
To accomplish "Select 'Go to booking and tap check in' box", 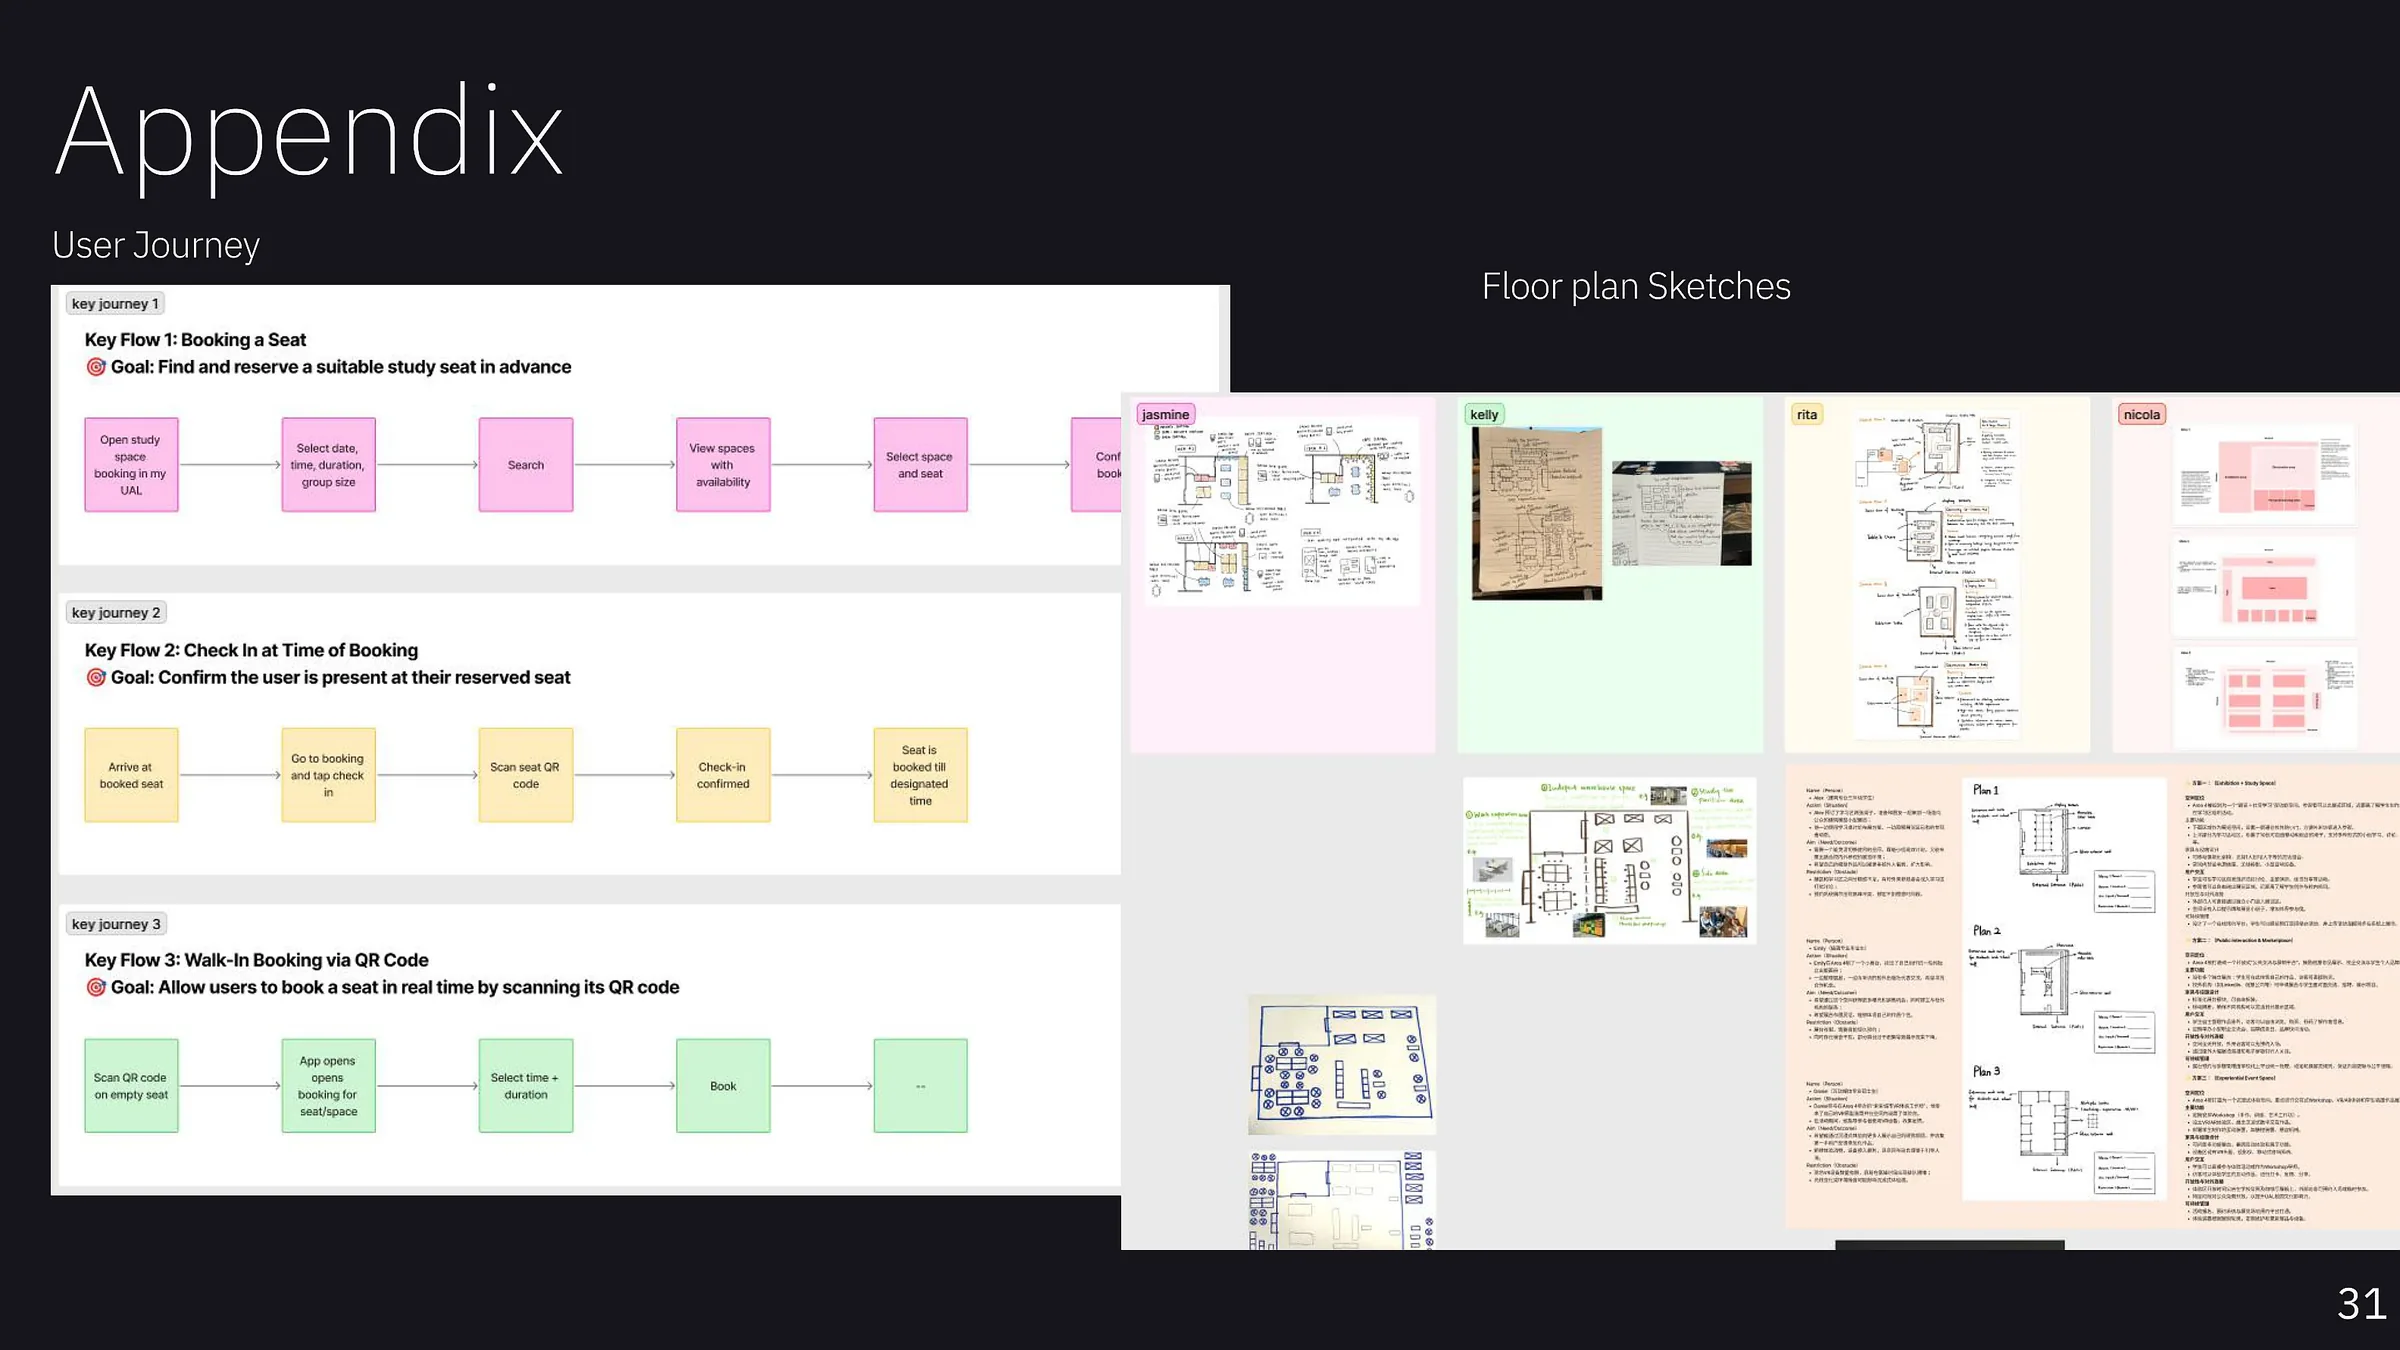I will click(x=328, y=775).
